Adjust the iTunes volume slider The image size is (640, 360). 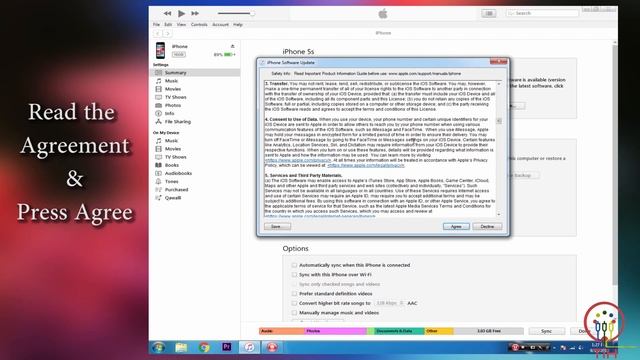pos(236,13)
